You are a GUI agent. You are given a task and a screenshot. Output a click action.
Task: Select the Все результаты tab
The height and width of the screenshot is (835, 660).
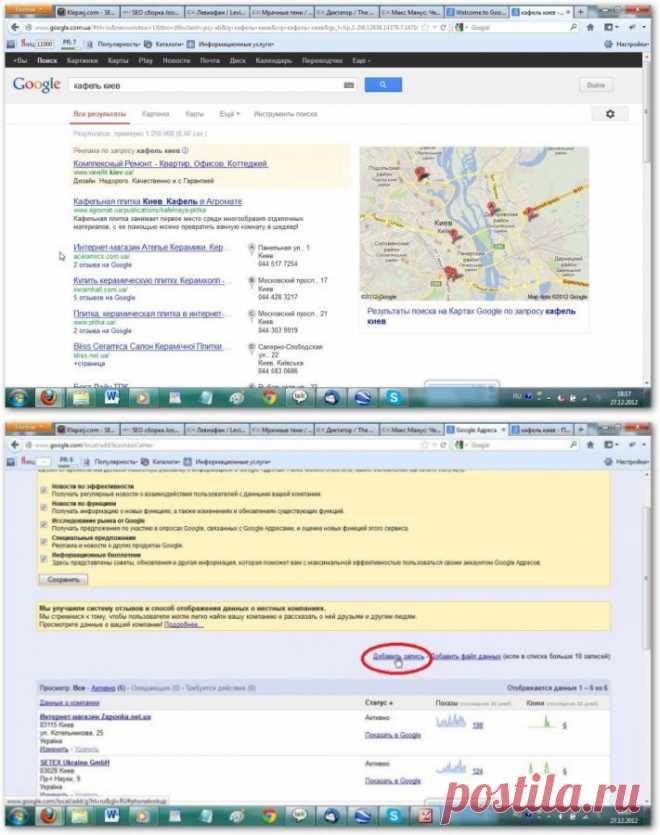coord(100,114)
